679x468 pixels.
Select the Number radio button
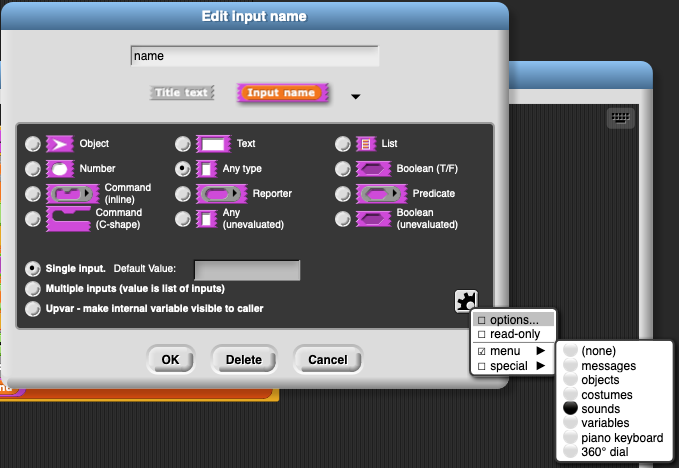(32, 169)
